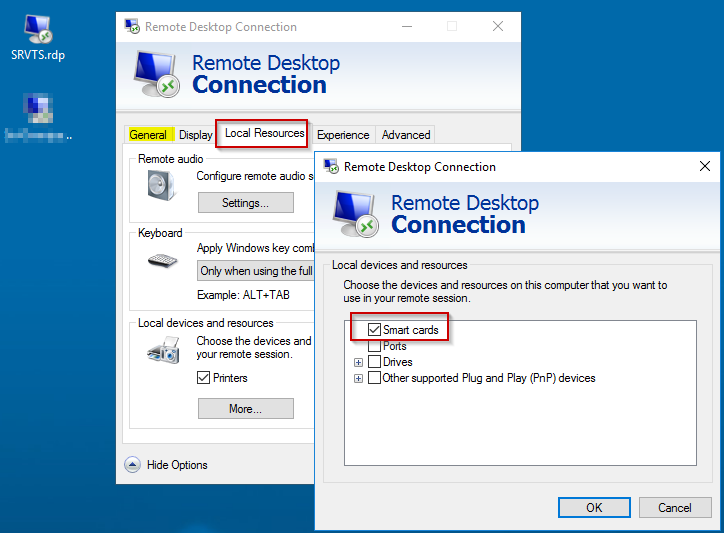Click the printer and devices icon
This screenshot has width=724, height=533.
click(163, 351)
